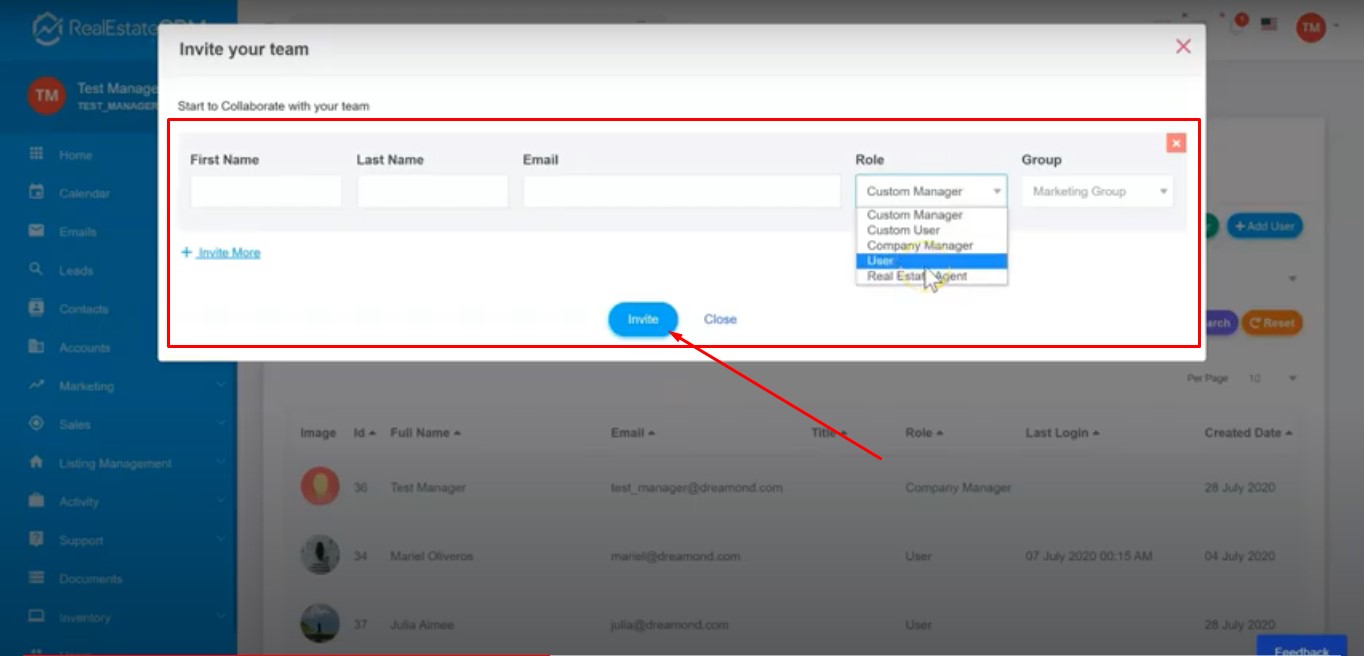Open Calendar from sidebar icon
1364x656 pixels.
point(37,192)
